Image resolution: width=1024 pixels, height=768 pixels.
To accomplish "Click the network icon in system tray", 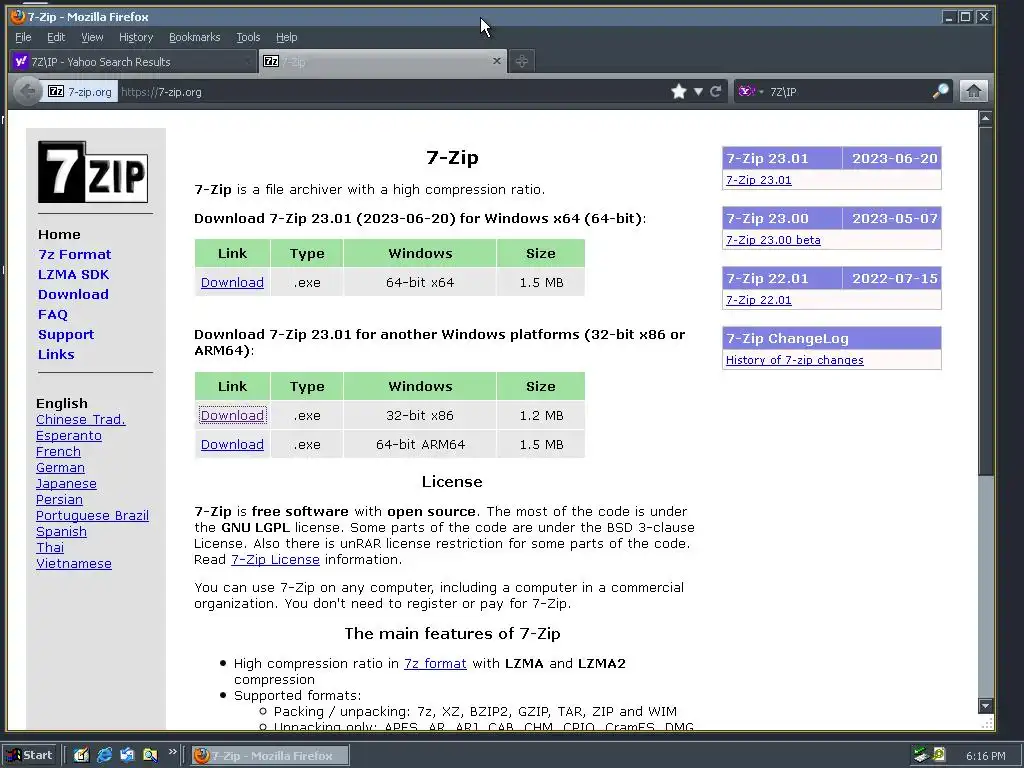I will pos(921,756).
